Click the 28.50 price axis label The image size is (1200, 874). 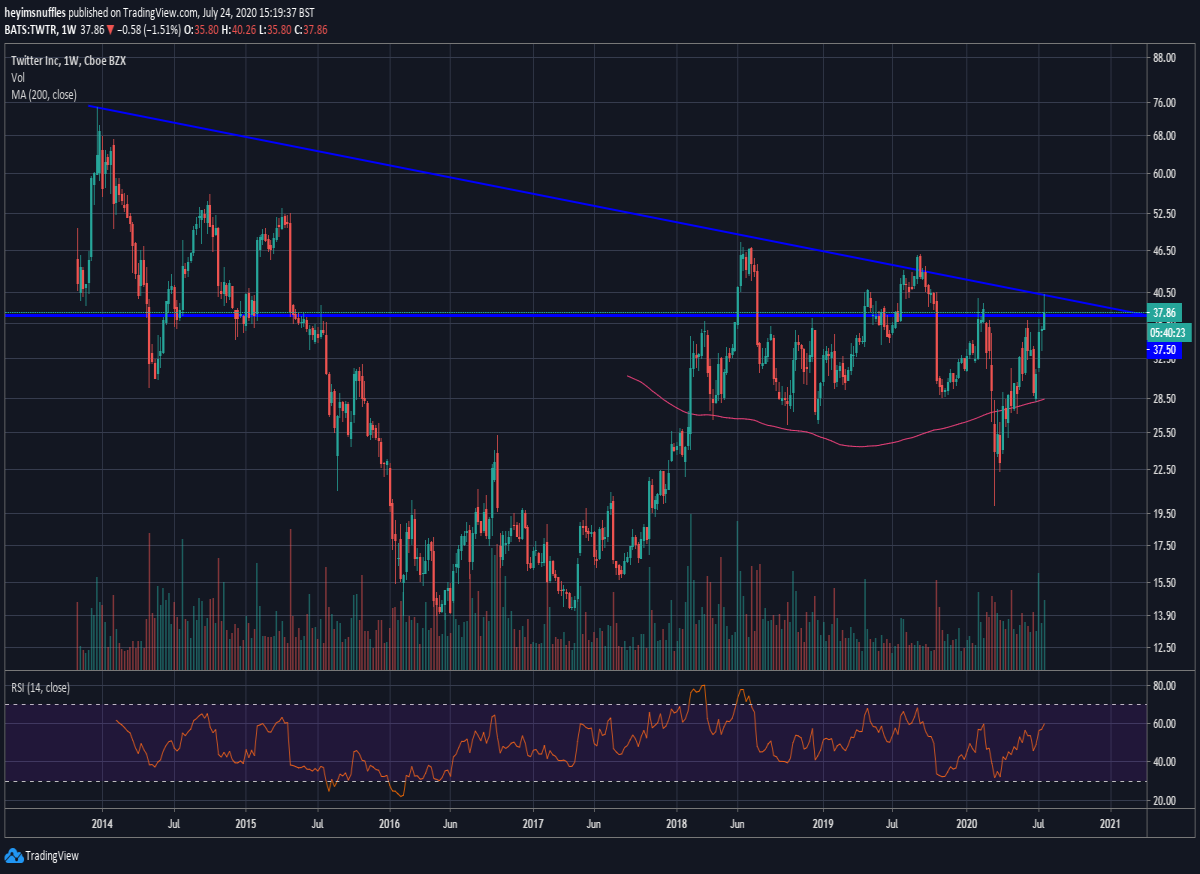[1164, 398]
